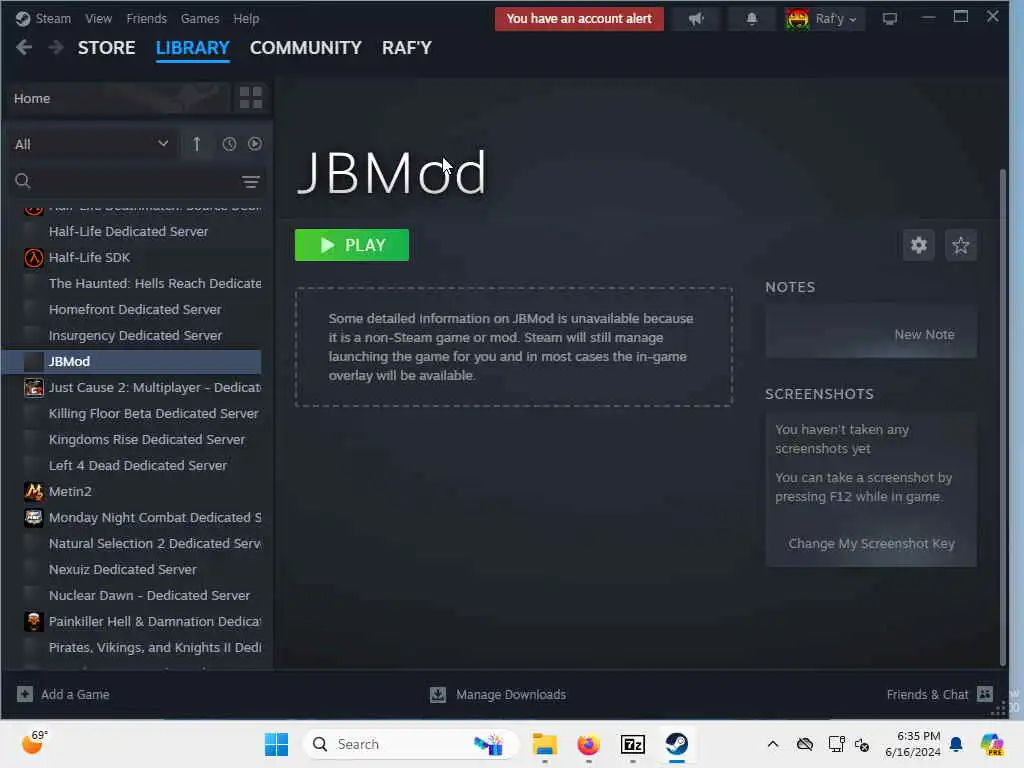Open the RAF'Y profile tab
Screen dimensions: 1024x768
click(x=407, y=48)
